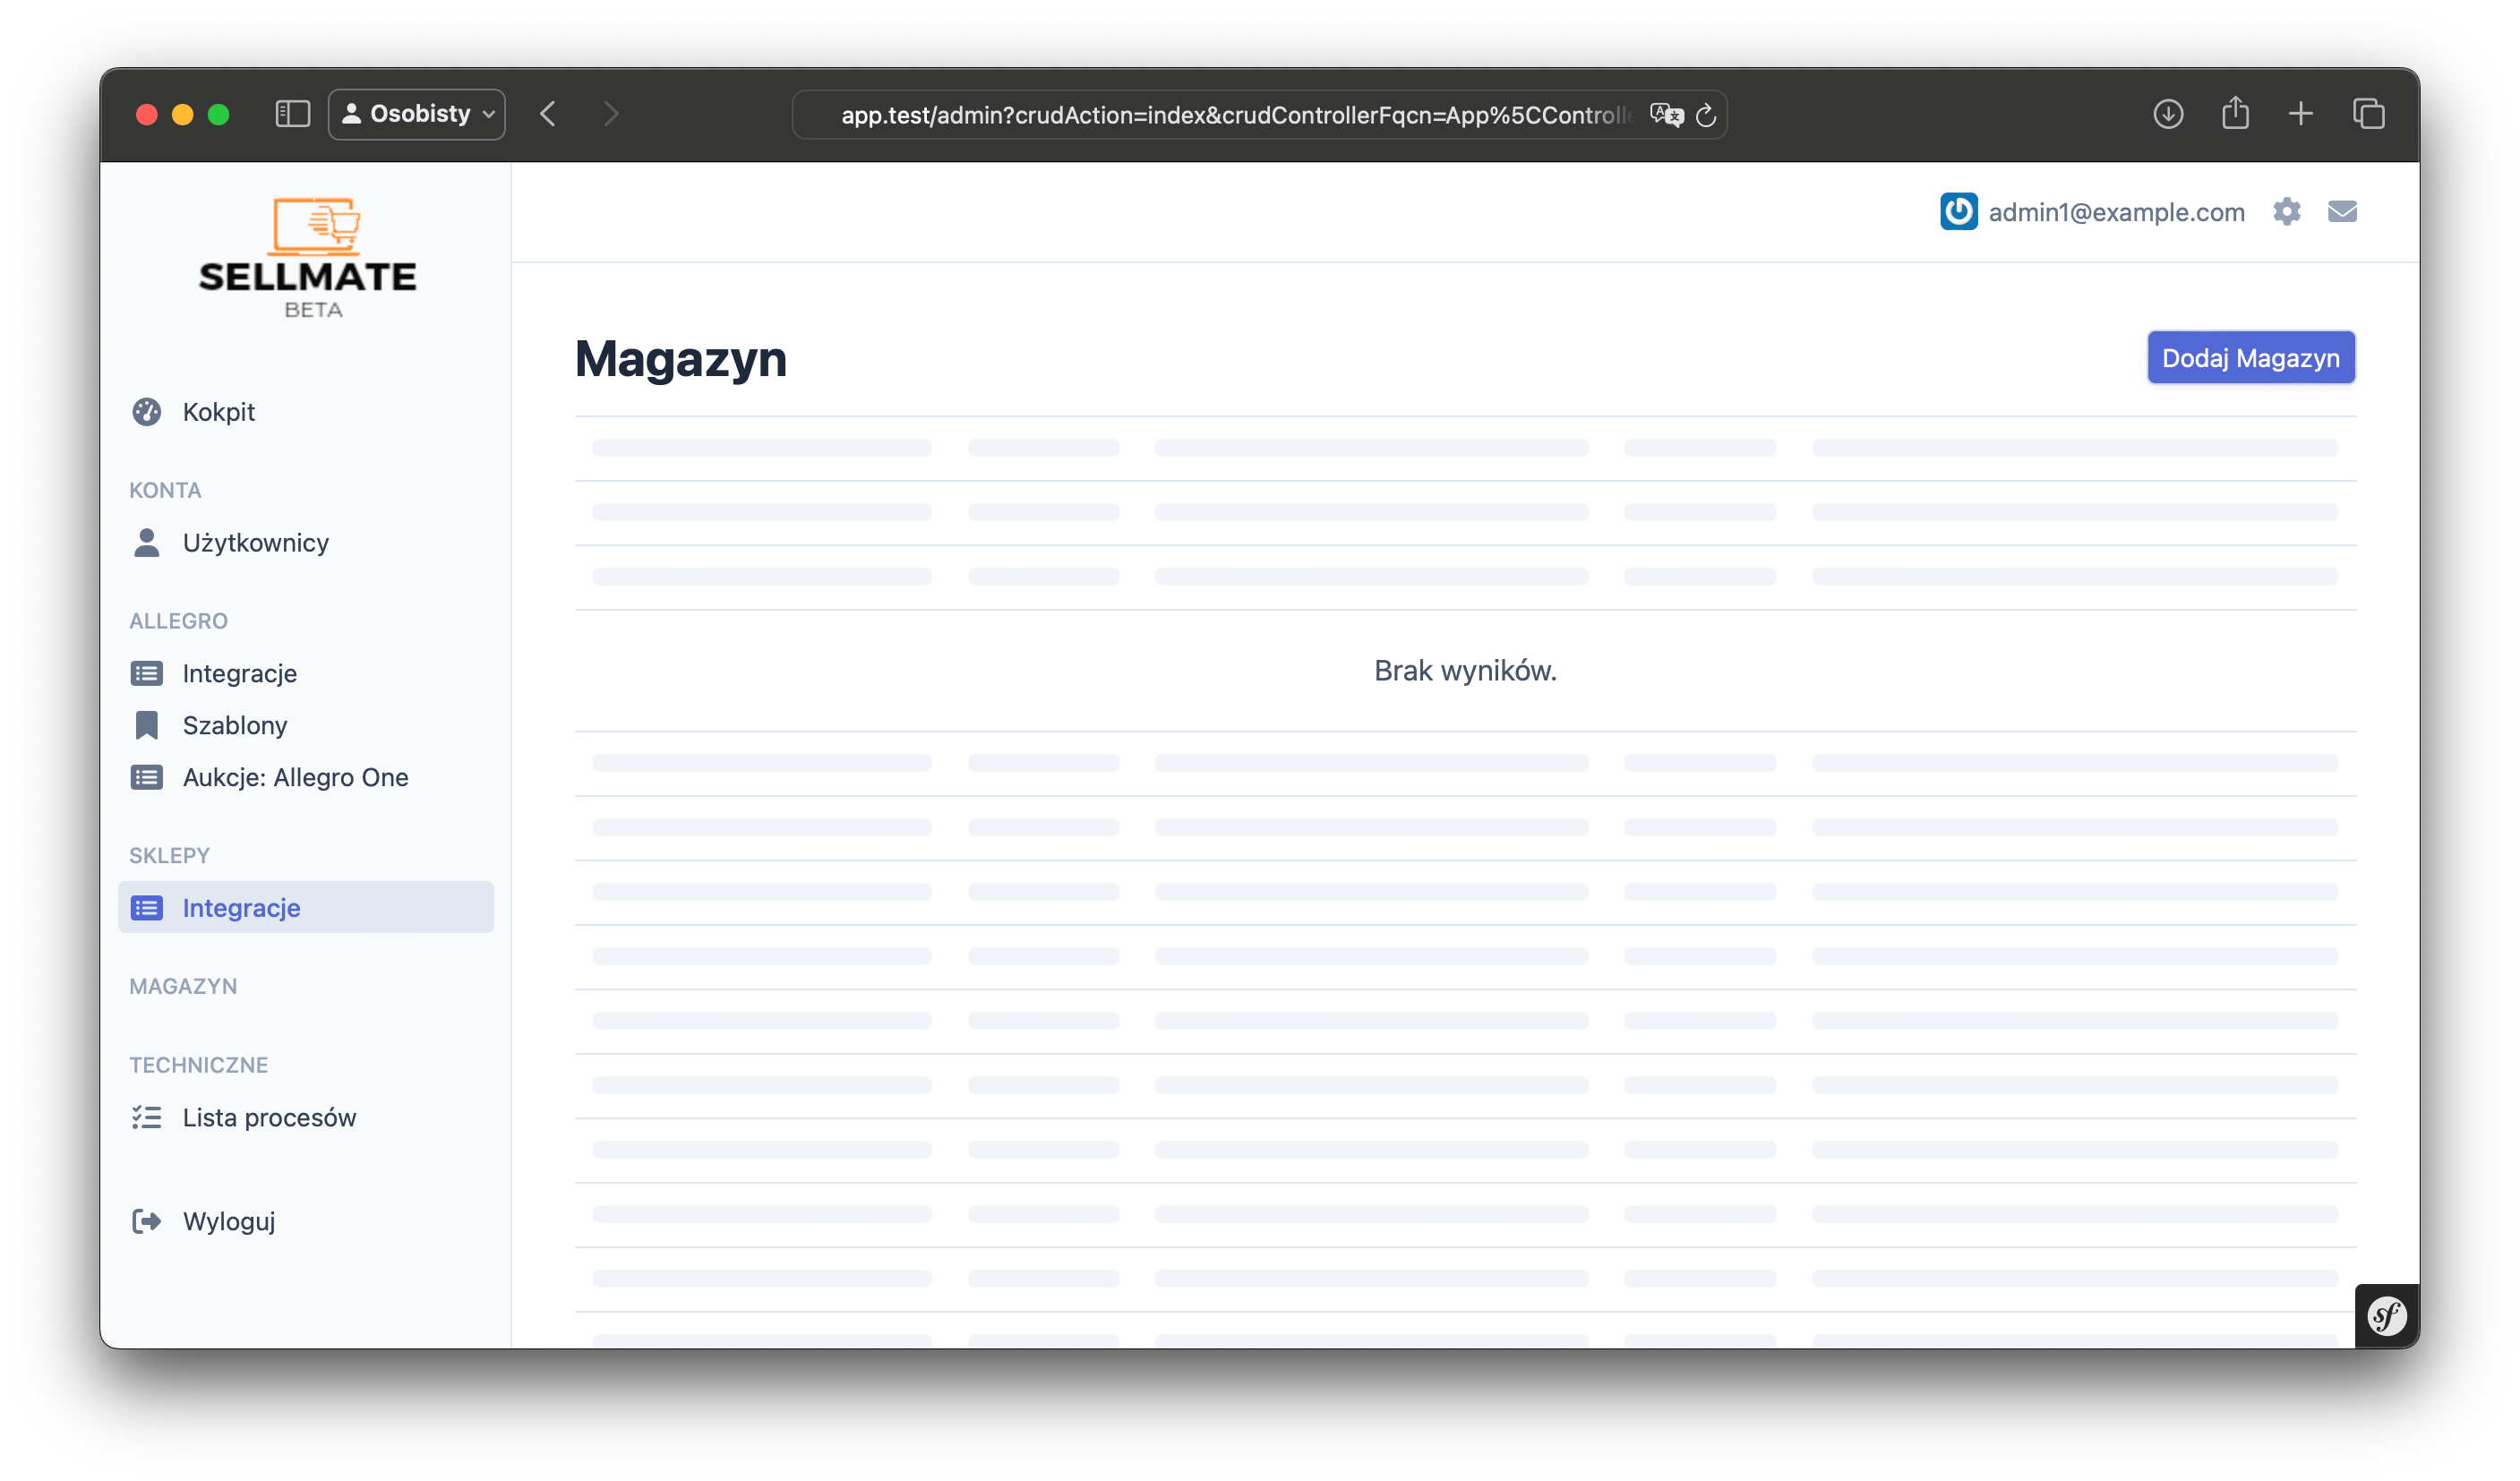Click the ALLEGRO section label
Screen dimensions: 2520x1481
click(179, 622)
